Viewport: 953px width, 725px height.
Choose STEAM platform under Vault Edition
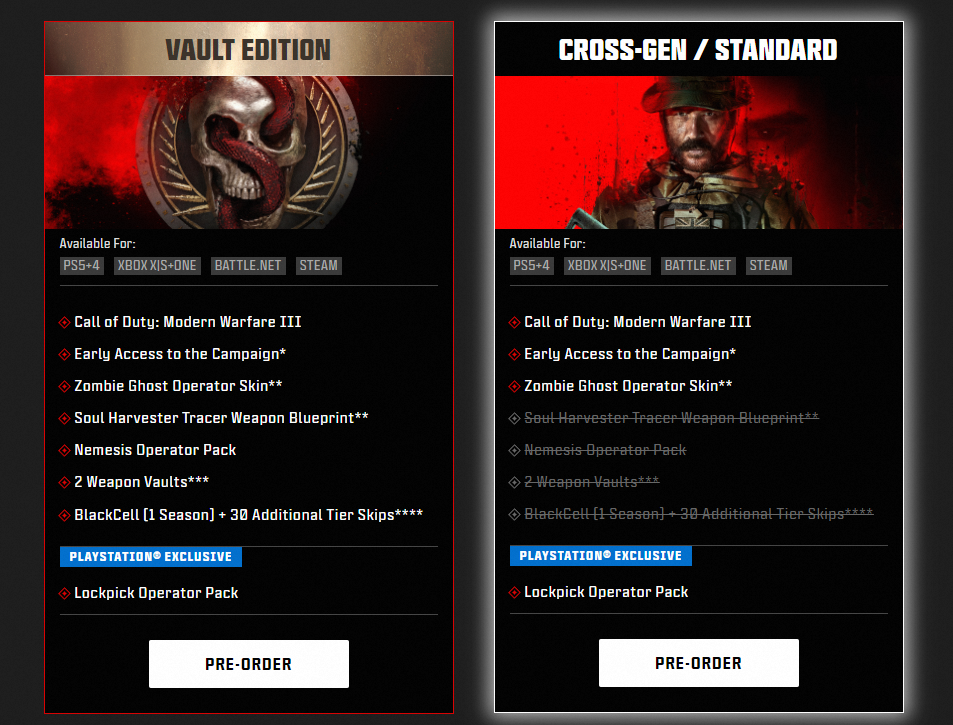[318, 266]
